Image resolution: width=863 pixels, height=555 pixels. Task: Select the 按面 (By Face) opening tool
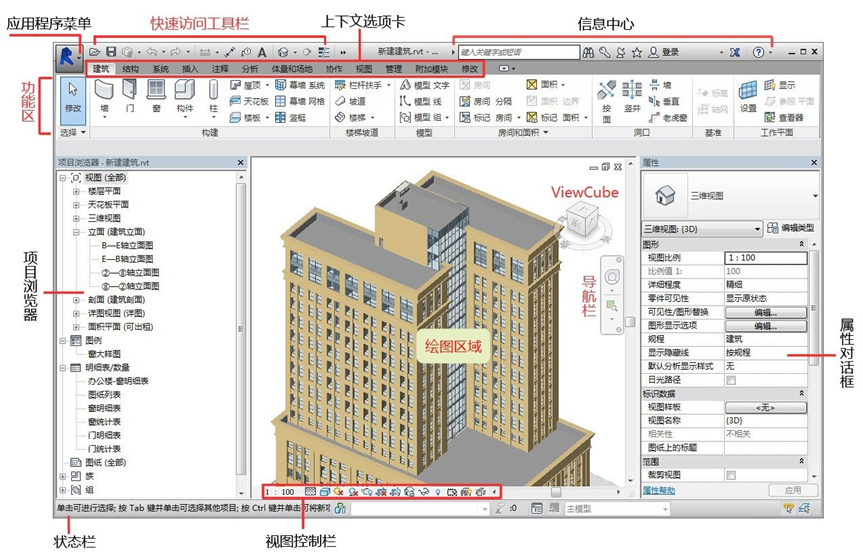[606, 101]
